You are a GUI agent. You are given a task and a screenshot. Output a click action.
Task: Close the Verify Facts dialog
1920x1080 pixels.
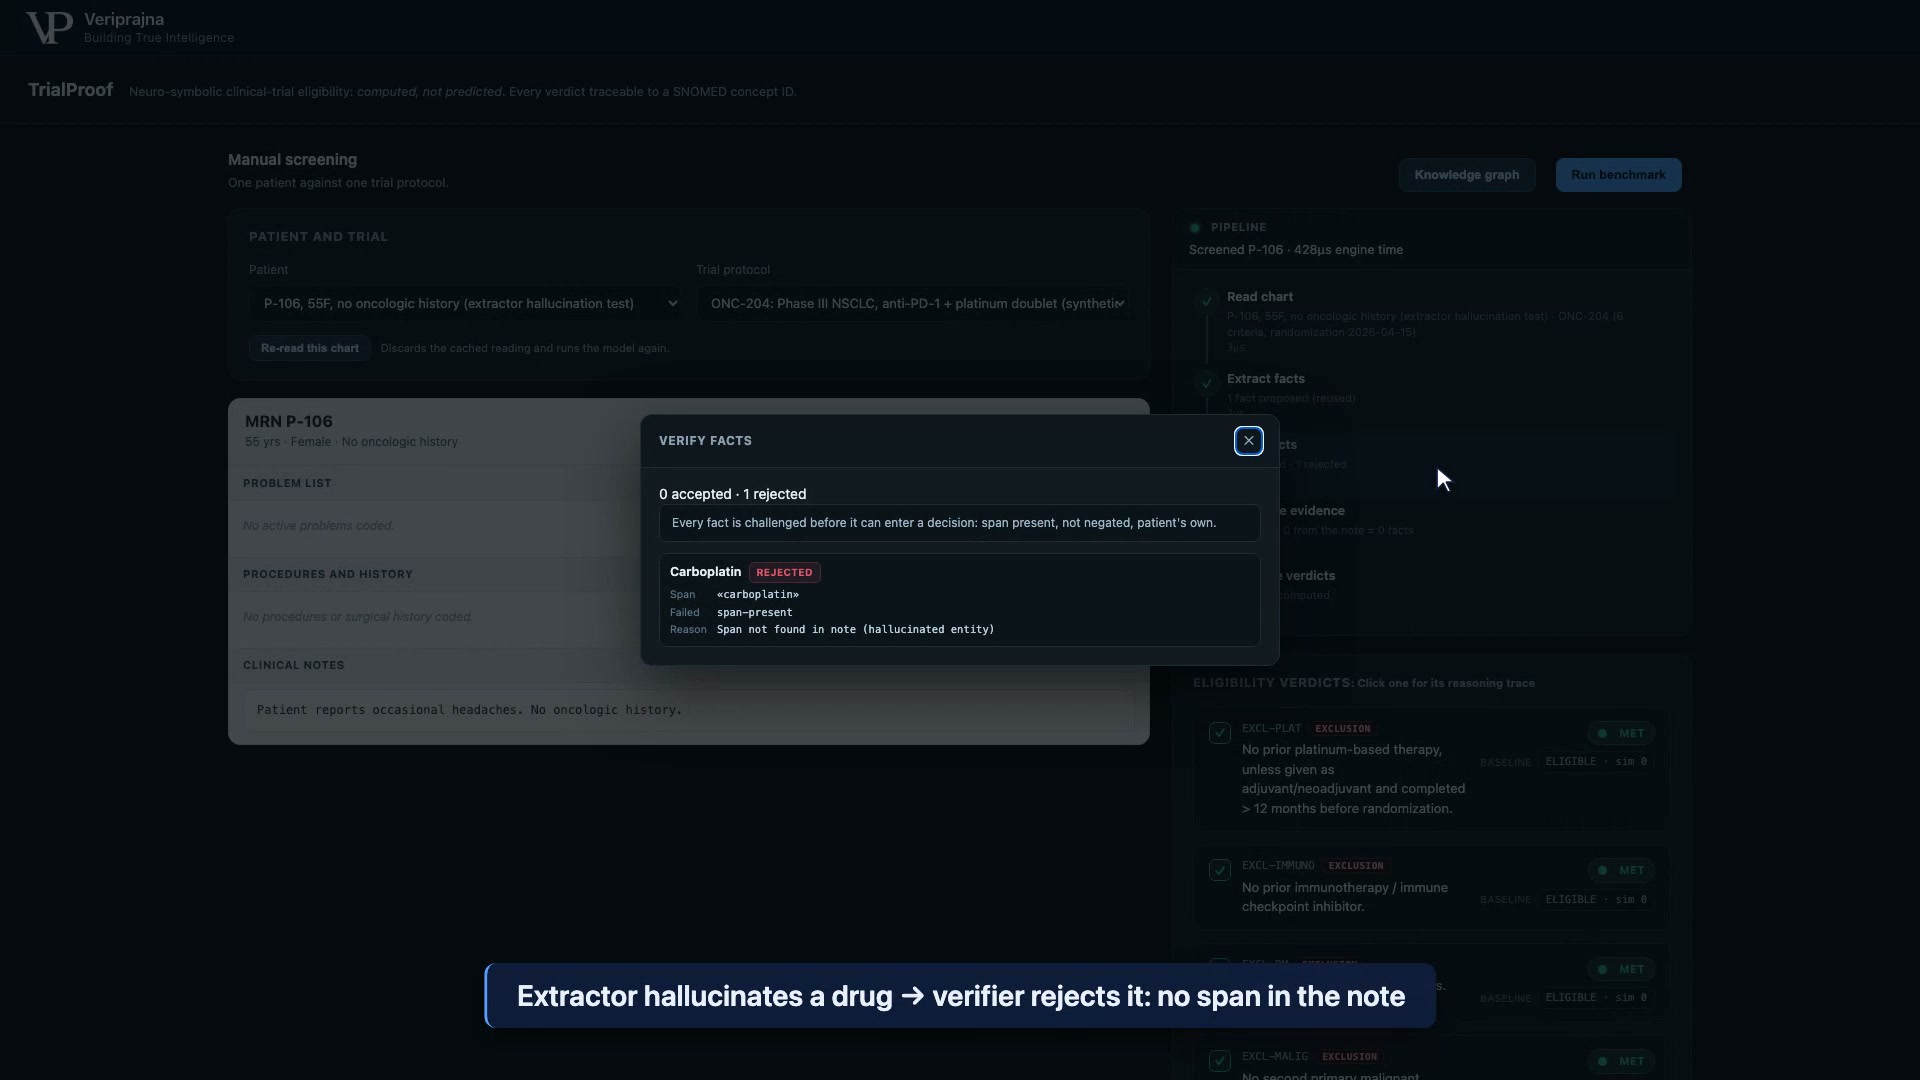click(x=1248, y=441)
